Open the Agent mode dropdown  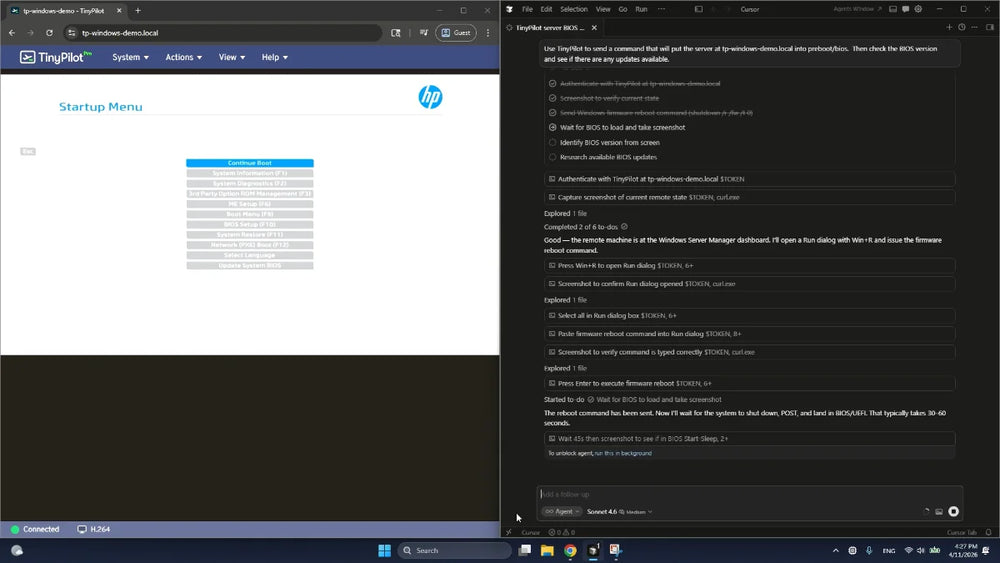click(561, 511)
